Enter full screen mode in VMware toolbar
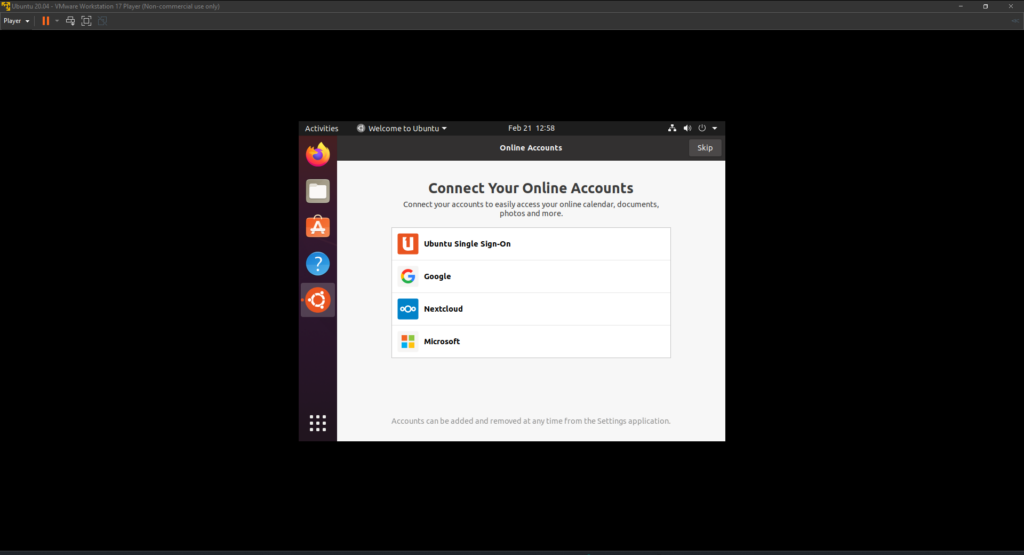Image resolution: width=1024 pixels, height=555 pixels. tap(86, 21)
